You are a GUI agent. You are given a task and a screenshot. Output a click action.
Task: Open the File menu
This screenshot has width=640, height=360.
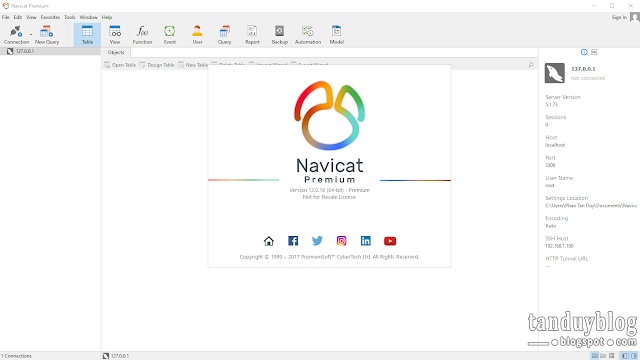(6, 17)
